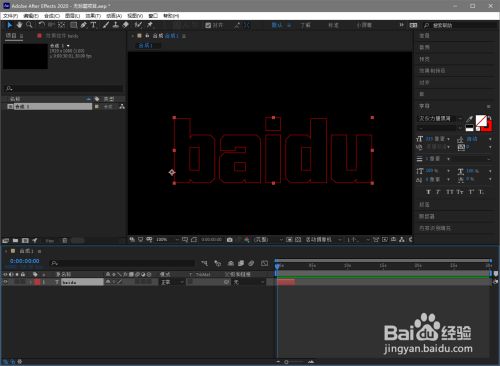Switch to the Learn workspace
The image size is (500, 366).
[306, 25]
